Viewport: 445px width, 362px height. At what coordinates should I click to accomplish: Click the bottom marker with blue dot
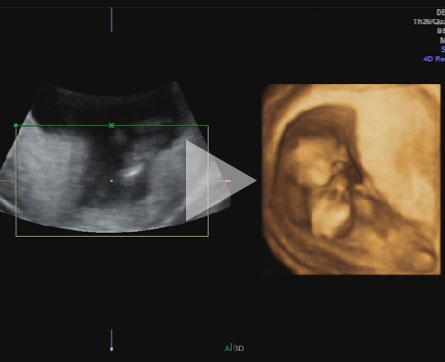coord(111,340)
